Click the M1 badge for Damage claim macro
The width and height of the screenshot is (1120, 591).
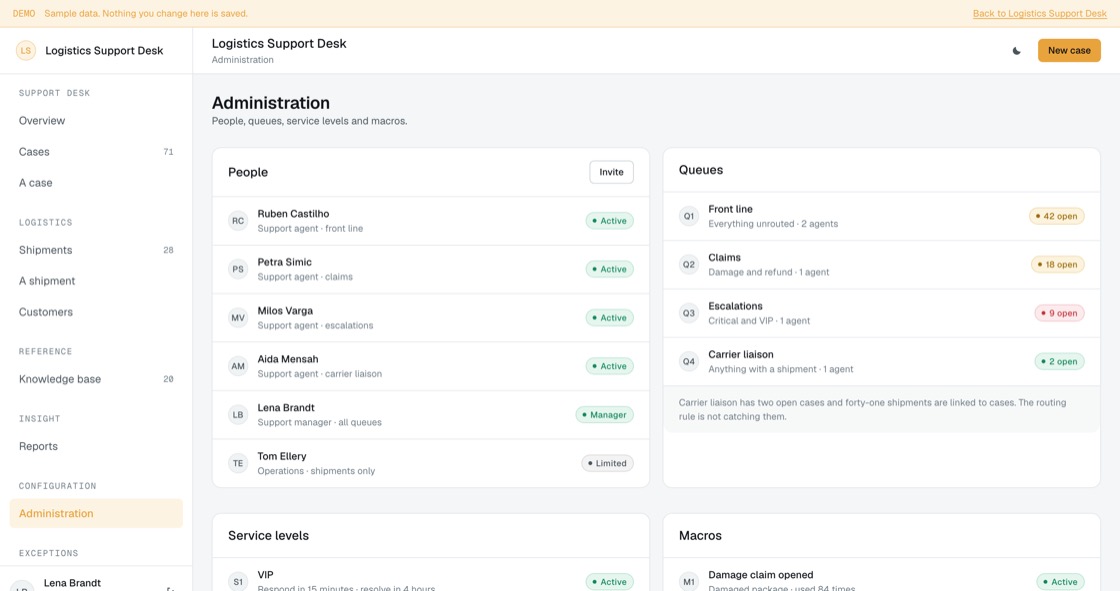point(689,582)
